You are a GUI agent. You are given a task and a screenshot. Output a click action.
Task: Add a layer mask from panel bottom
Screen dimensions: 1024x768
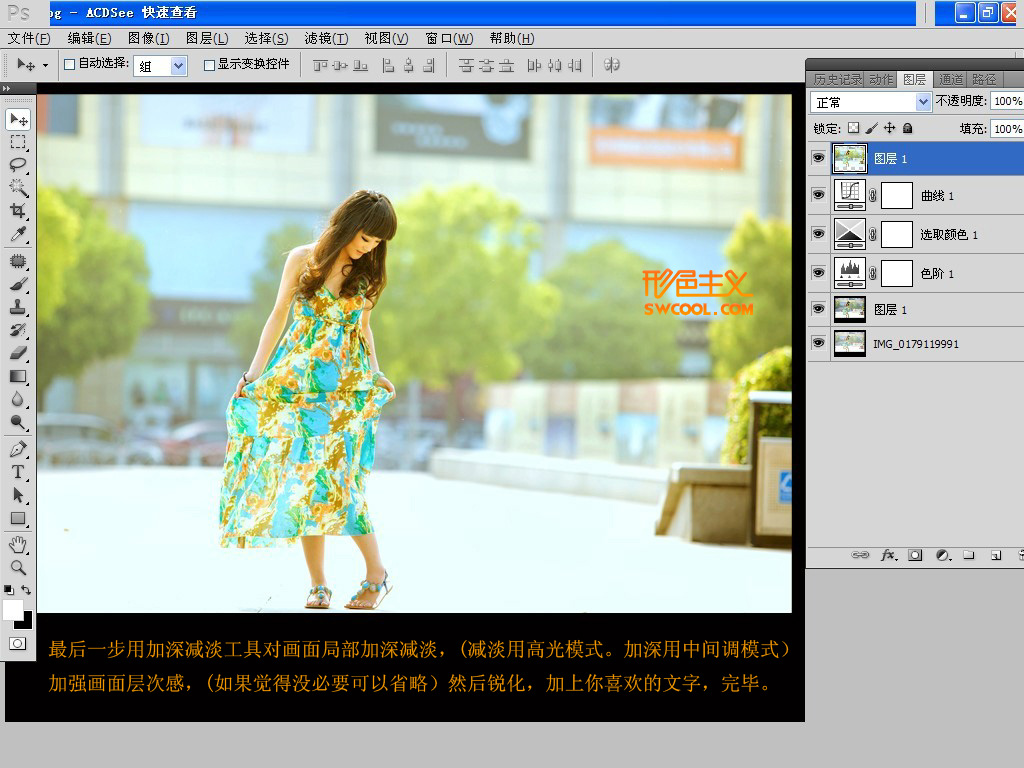tap(915, 555)
